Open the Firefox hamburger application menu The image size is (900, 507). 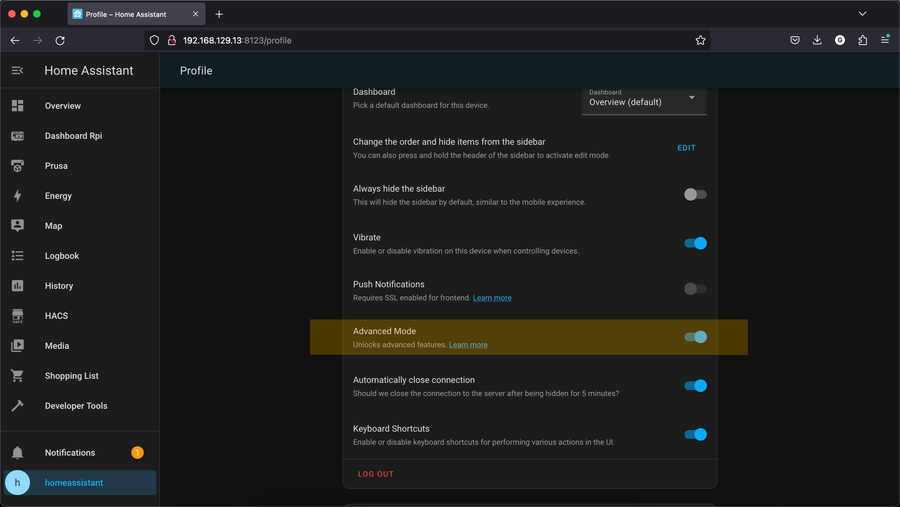[x=885, y=40]
